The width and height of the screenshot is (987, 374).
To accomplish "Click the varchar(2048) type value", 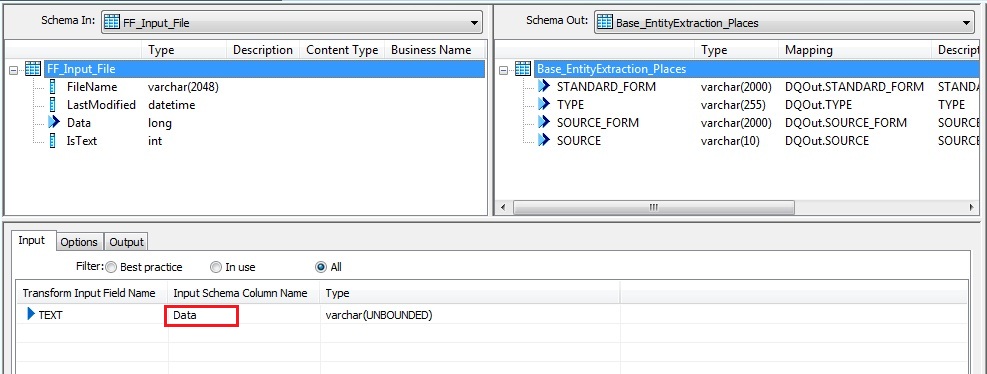I will (x=183, y=87).
